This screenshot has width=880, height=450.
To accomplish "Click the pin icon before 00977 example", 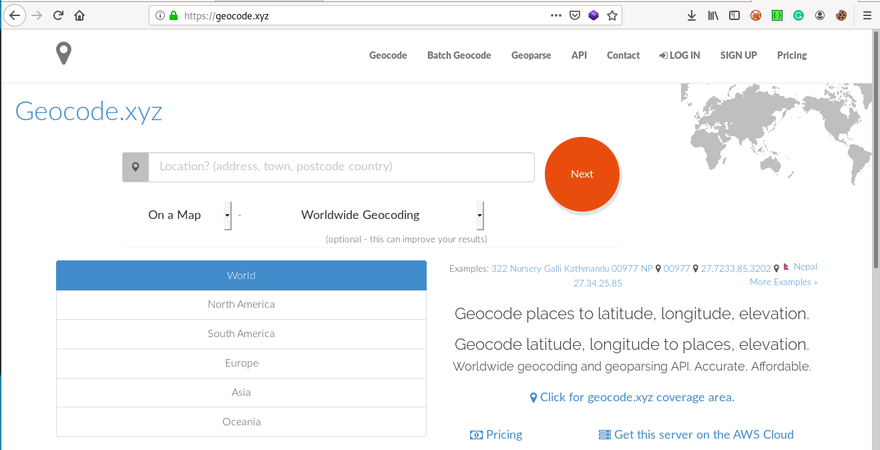I will [x=658, y=269].
